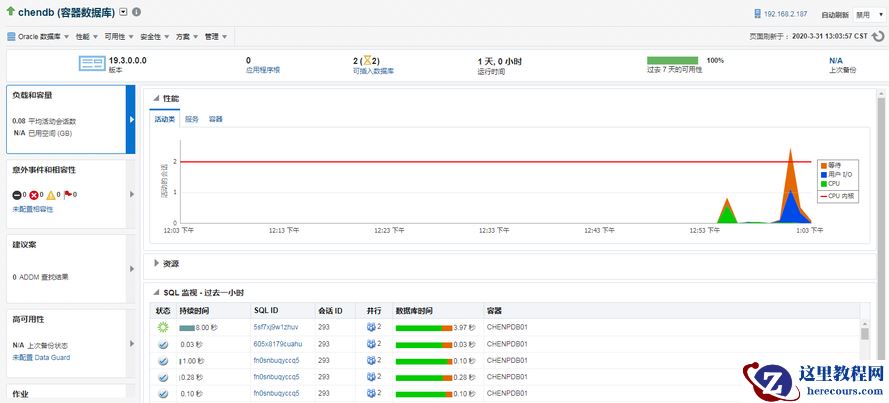Collapse the 性能 section
The image size is (889, 403).
pos(156,98)
